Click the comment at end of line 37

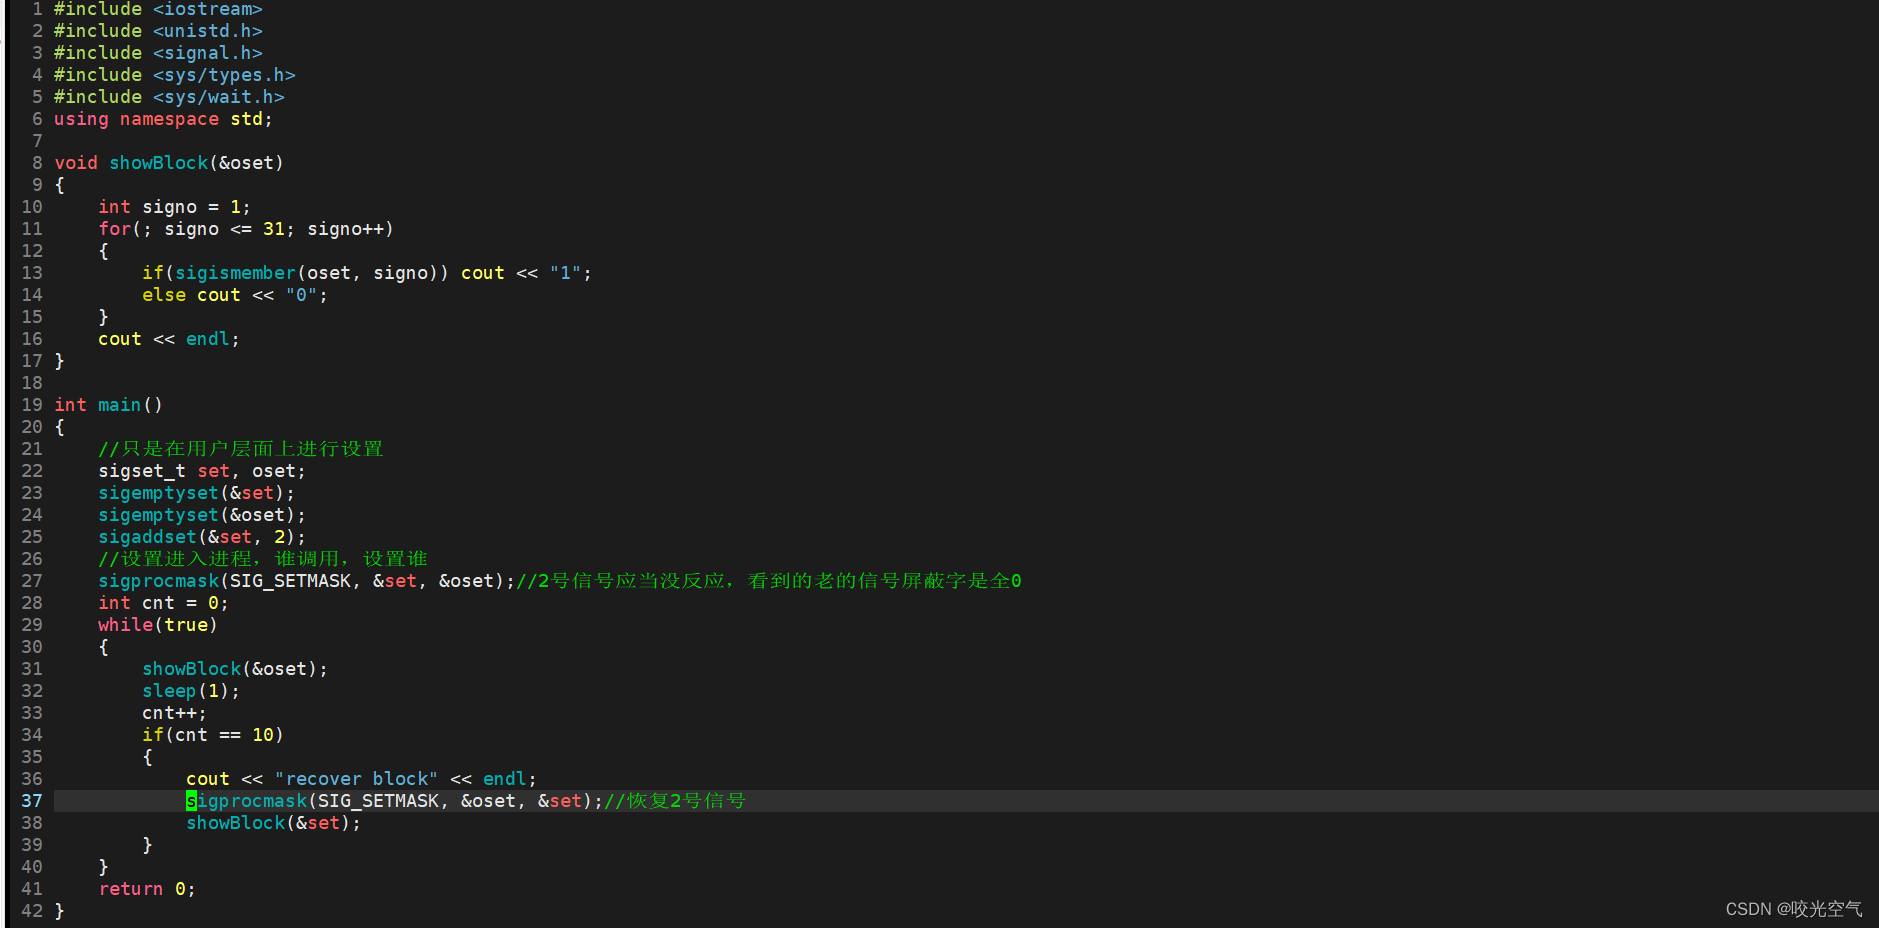[675, 801]
